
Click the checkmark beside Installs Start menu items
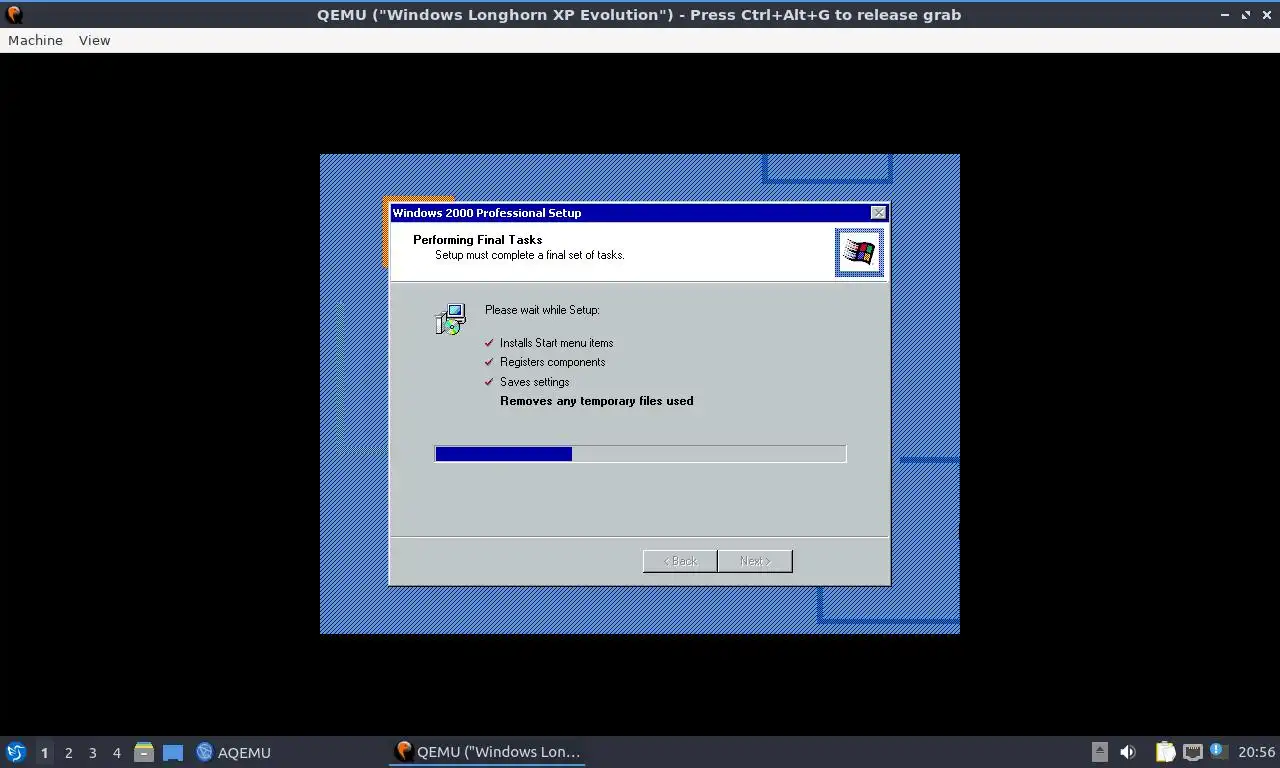(489, 342)
